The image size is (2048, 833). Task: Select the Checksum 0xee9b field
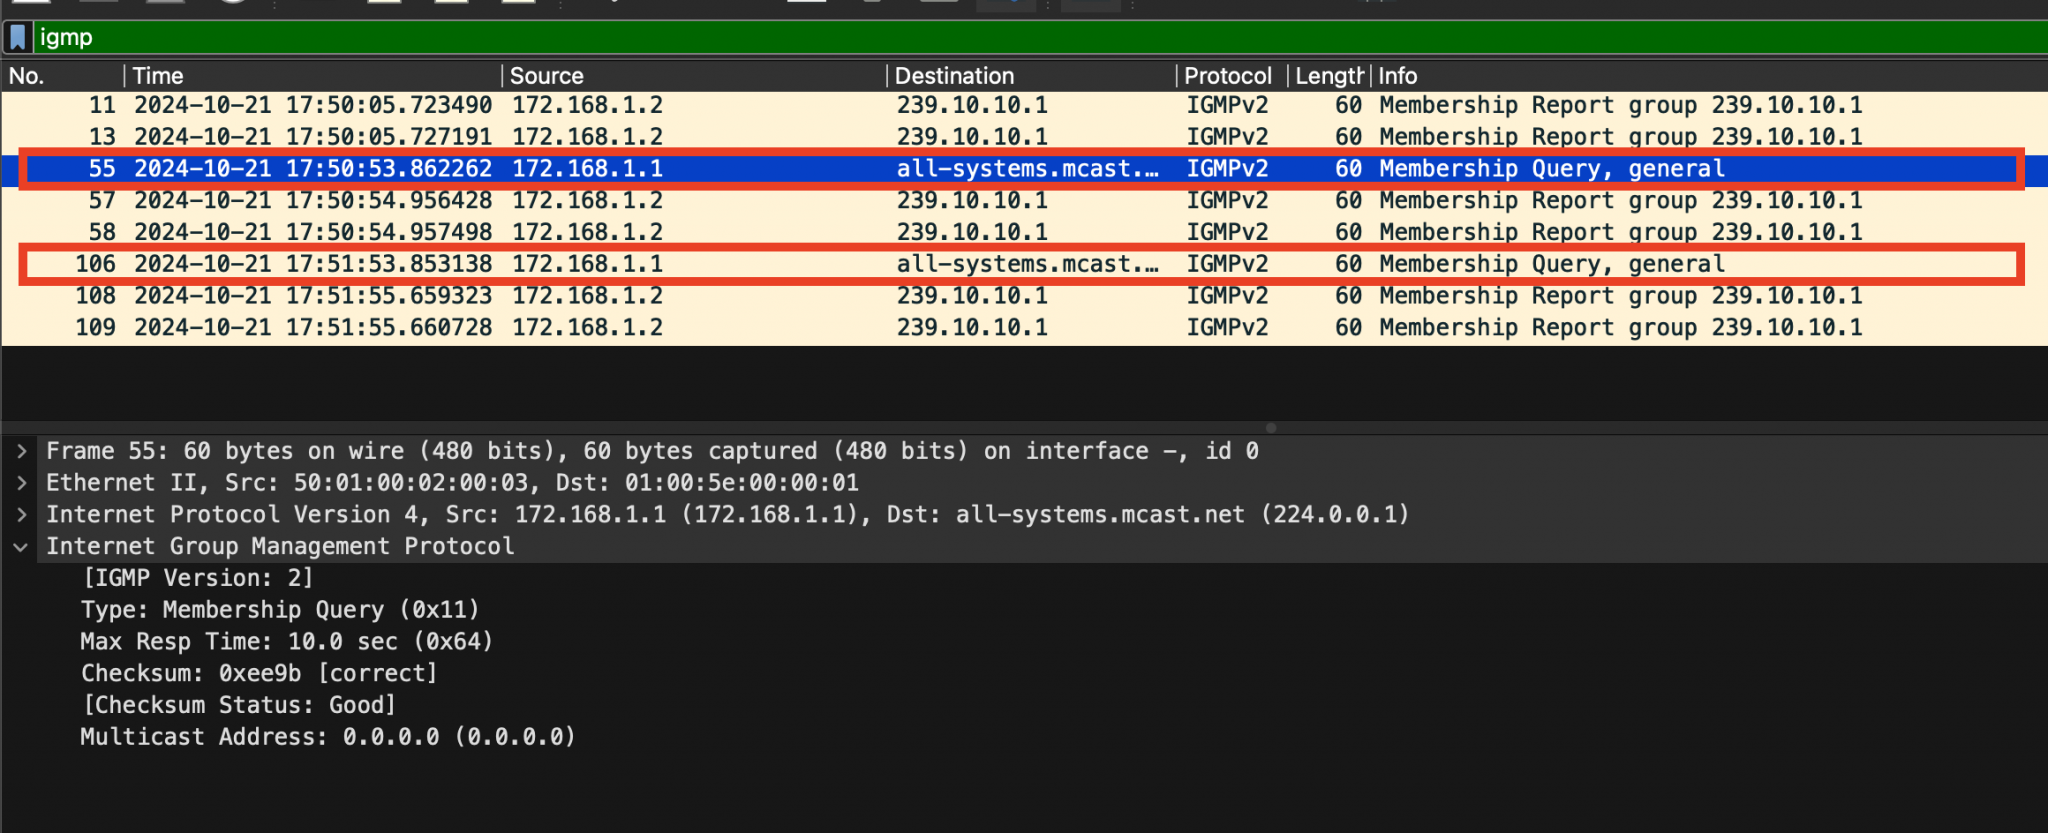259,674
